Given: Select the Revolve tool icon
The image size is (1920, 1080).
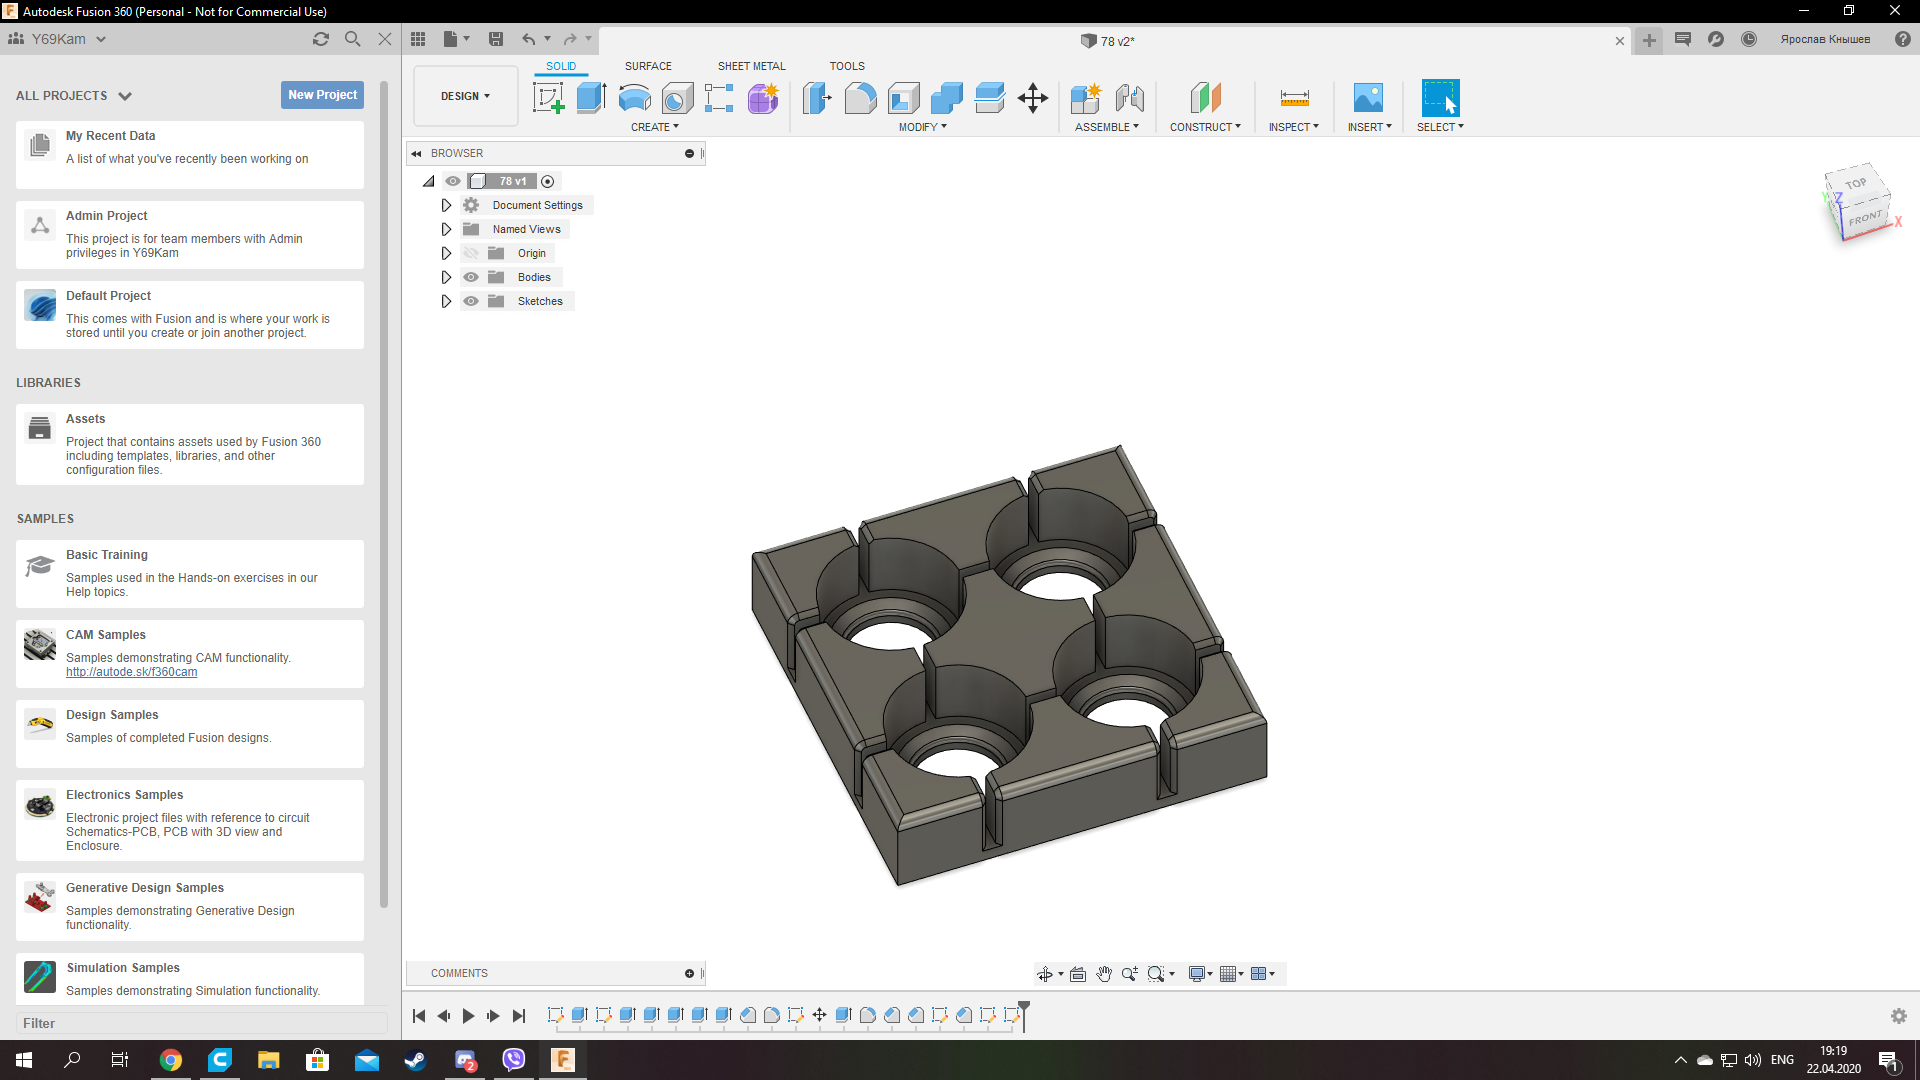Looking at the screenshot, I should point(634,98).
